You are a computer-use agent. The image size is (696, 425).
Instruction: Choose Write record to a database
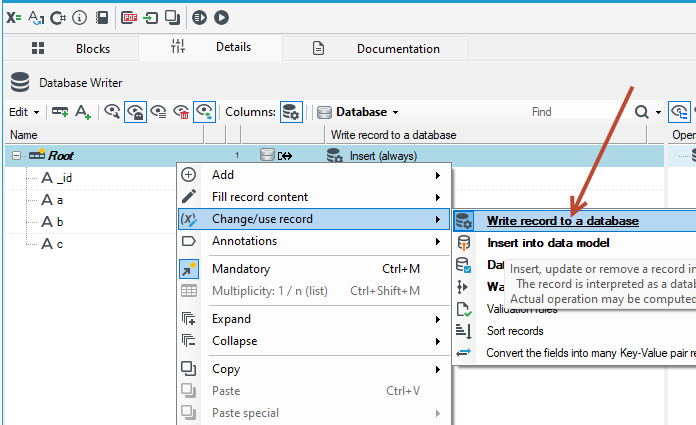pos(574,221)
